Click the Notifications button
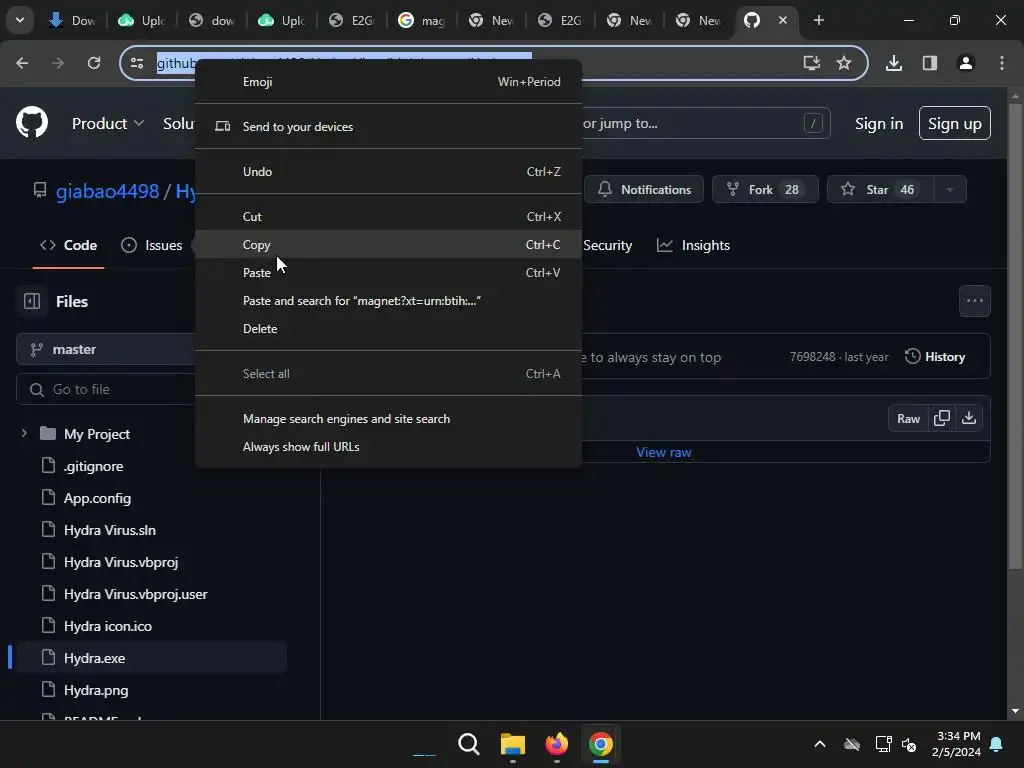This screenshot has width=1024, height=768. [644, 189]
